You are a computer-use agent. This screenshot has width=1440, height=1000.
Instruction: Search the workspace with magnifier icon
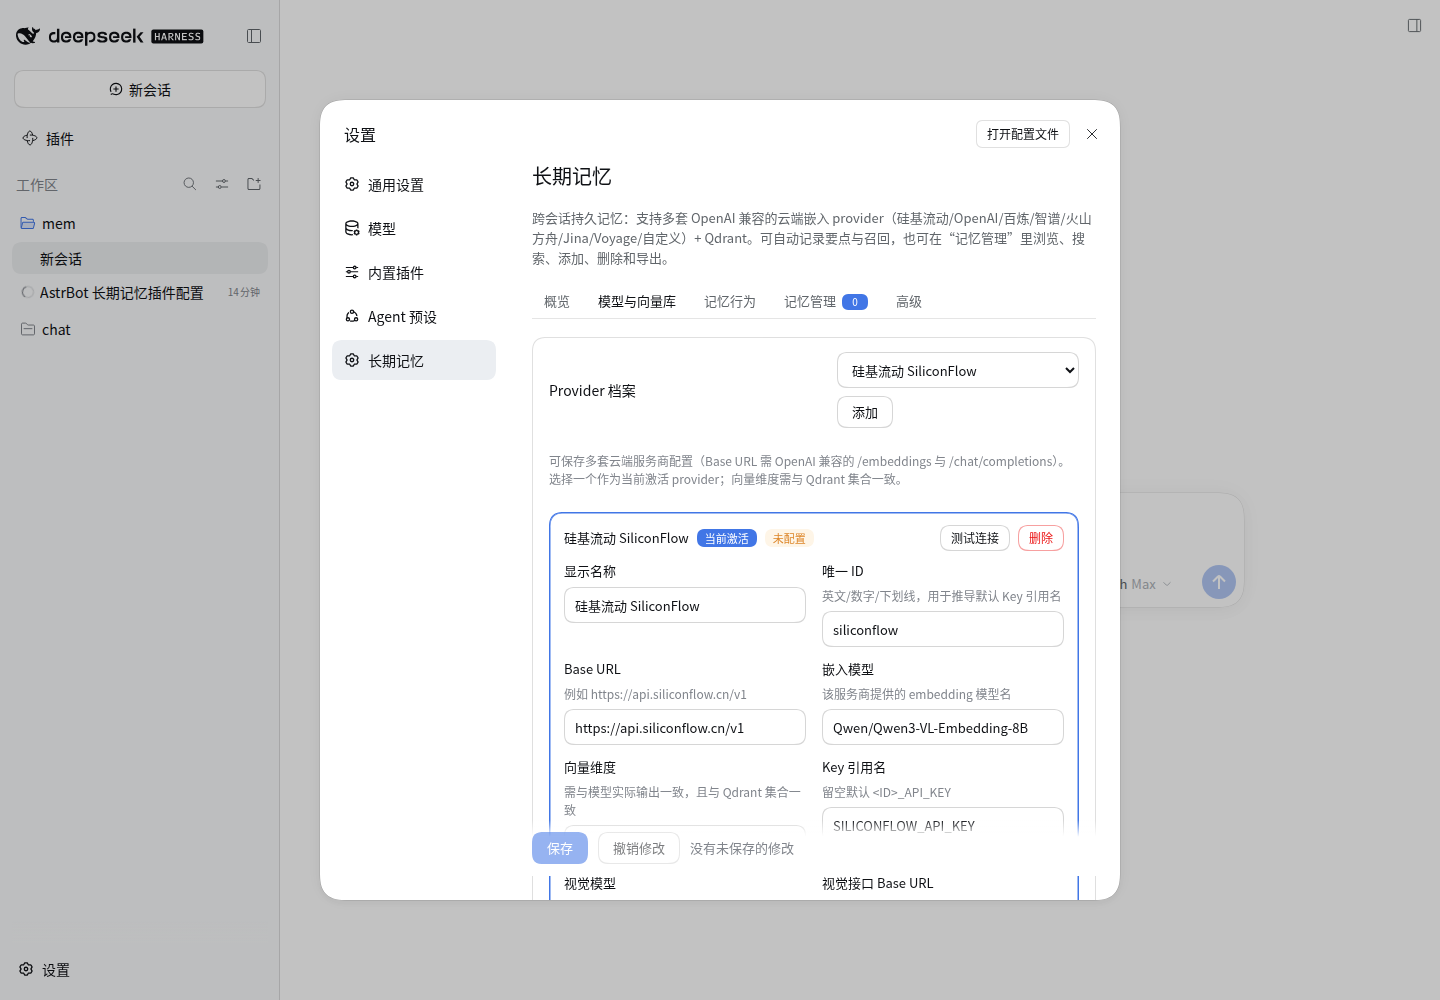point(190,184)
